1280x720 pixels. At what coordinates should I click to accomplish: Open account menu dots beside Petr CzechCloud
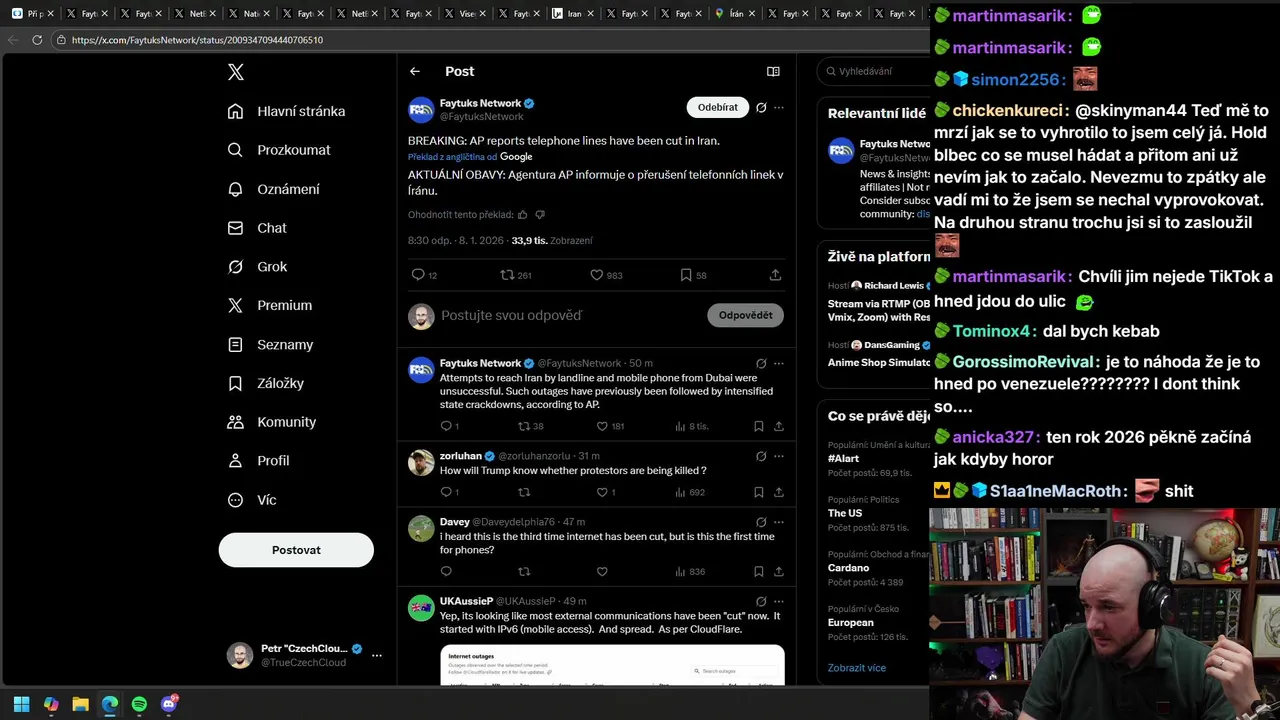coord(377,656)
